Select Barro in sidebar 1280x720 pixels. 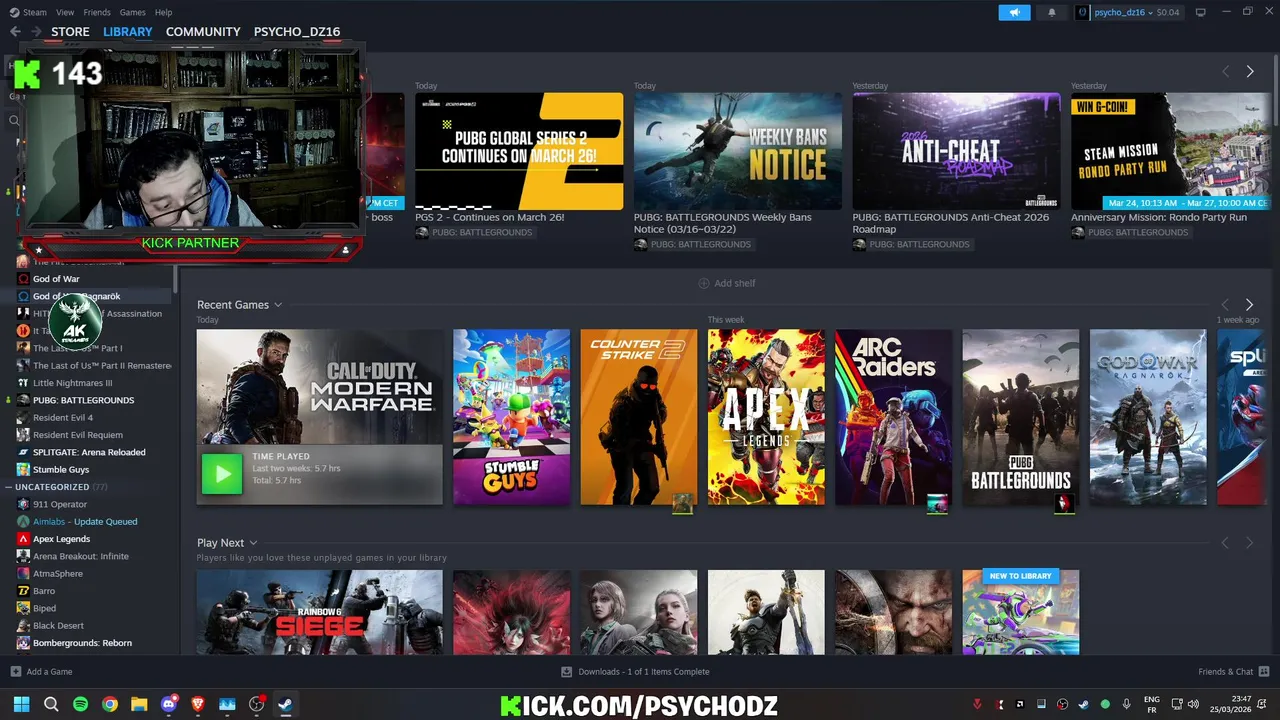(x=44, y=591)
